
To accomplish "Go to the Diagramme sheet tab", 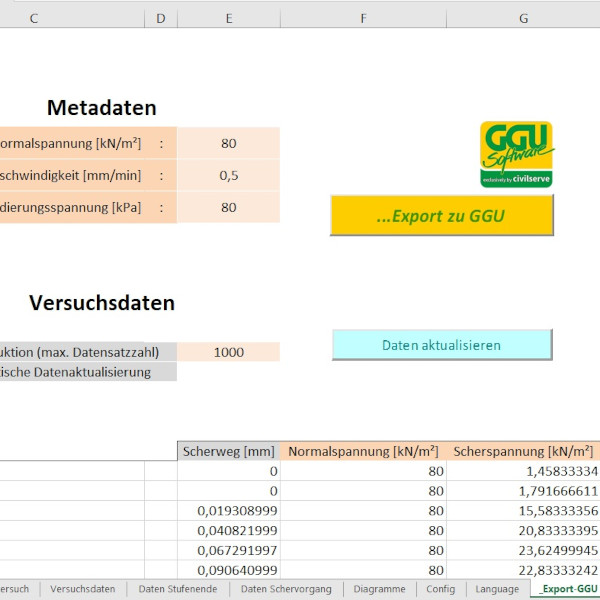I will 379,589.
